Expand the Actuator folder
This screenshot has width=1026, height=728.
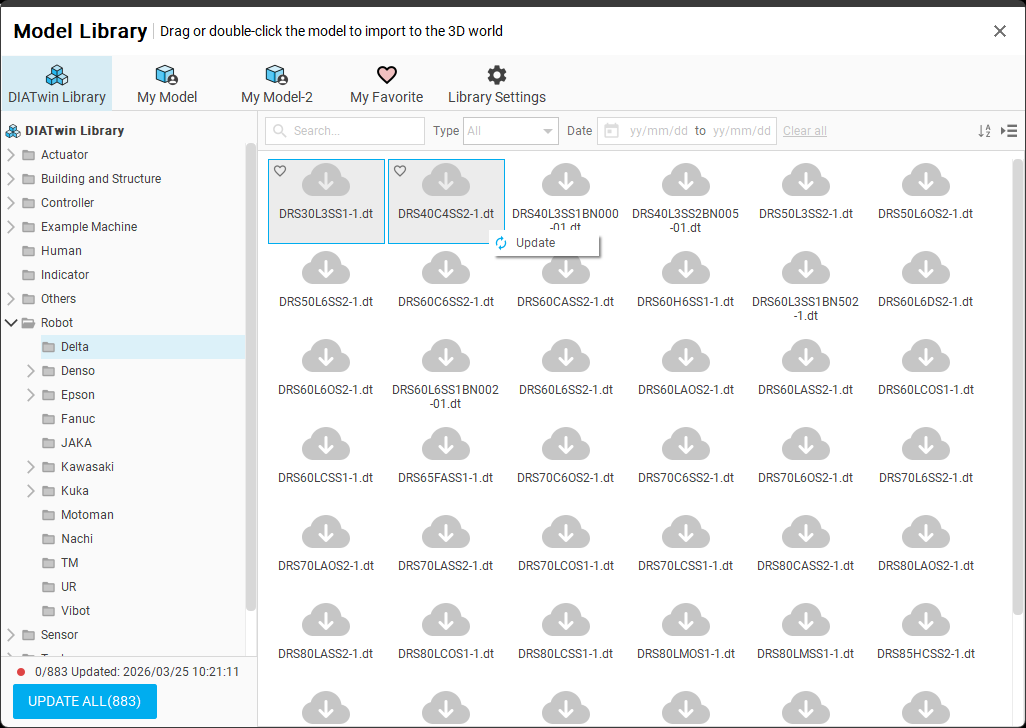[x=11, y=155]
